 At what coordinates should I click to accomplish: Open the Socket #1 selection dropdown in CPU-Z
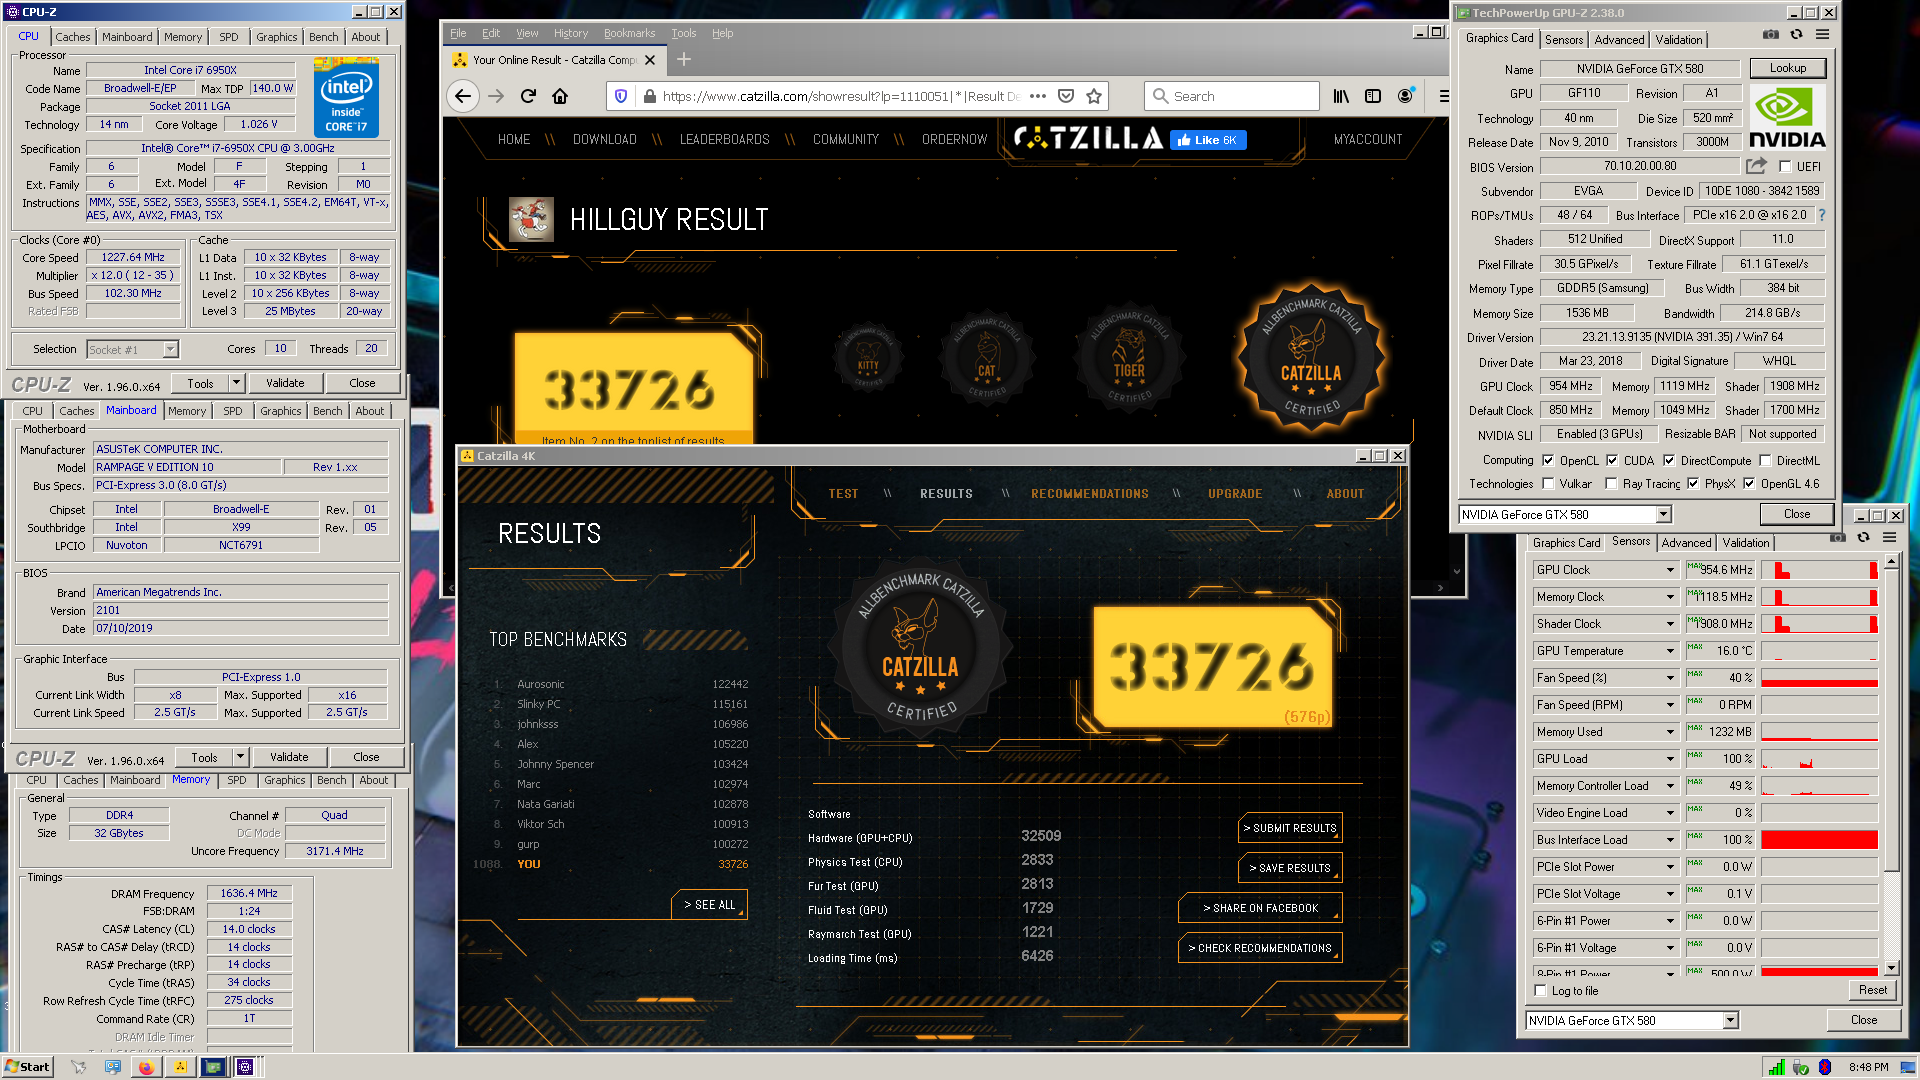coord(170,350)
